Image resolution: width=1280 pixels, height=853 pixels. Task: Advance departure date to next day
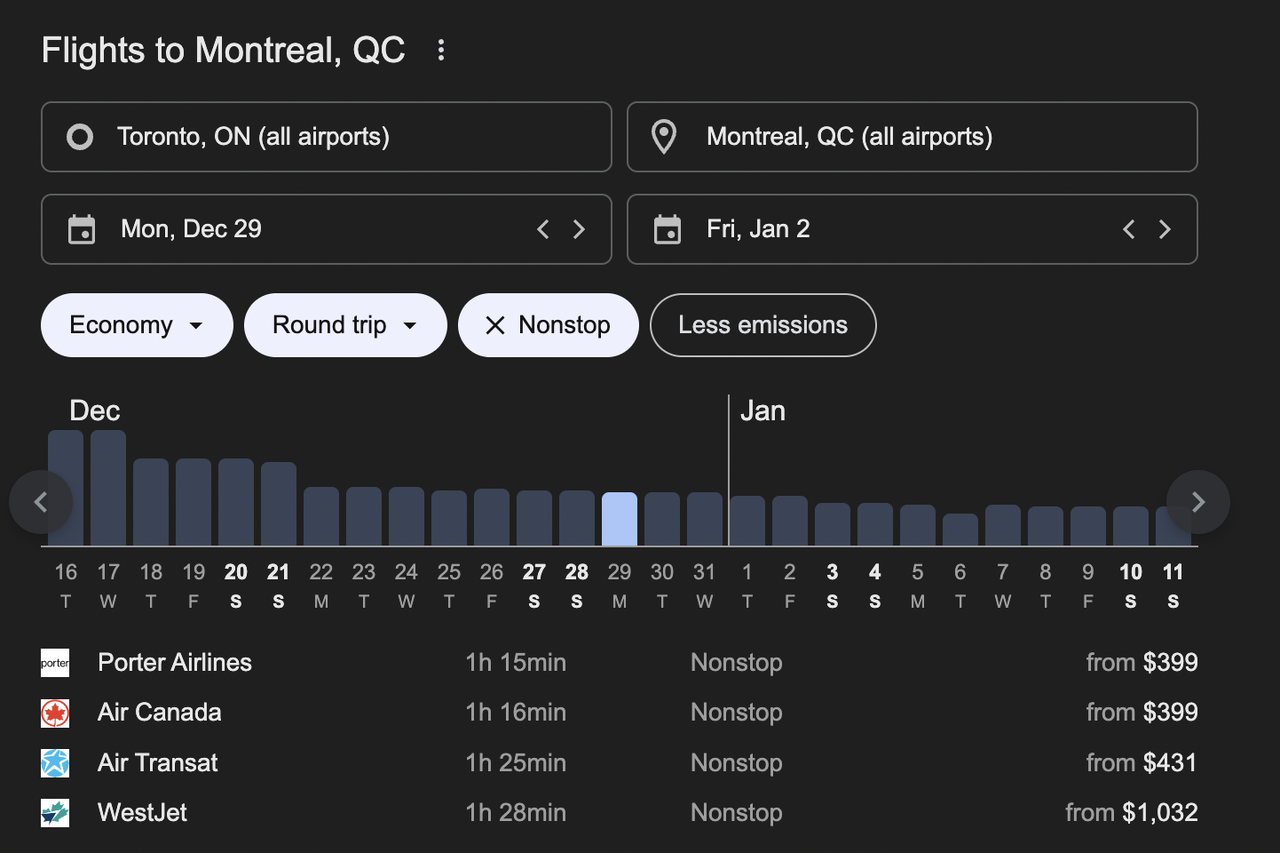(x=579, y=229)
